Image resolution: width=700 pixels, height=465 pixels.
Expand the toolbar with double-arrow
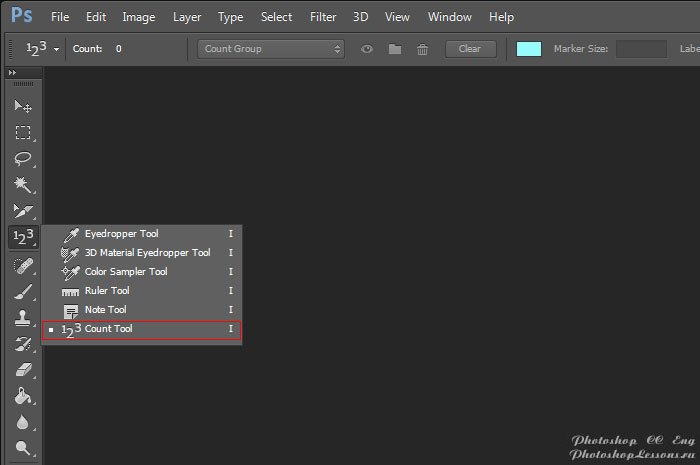13,73
